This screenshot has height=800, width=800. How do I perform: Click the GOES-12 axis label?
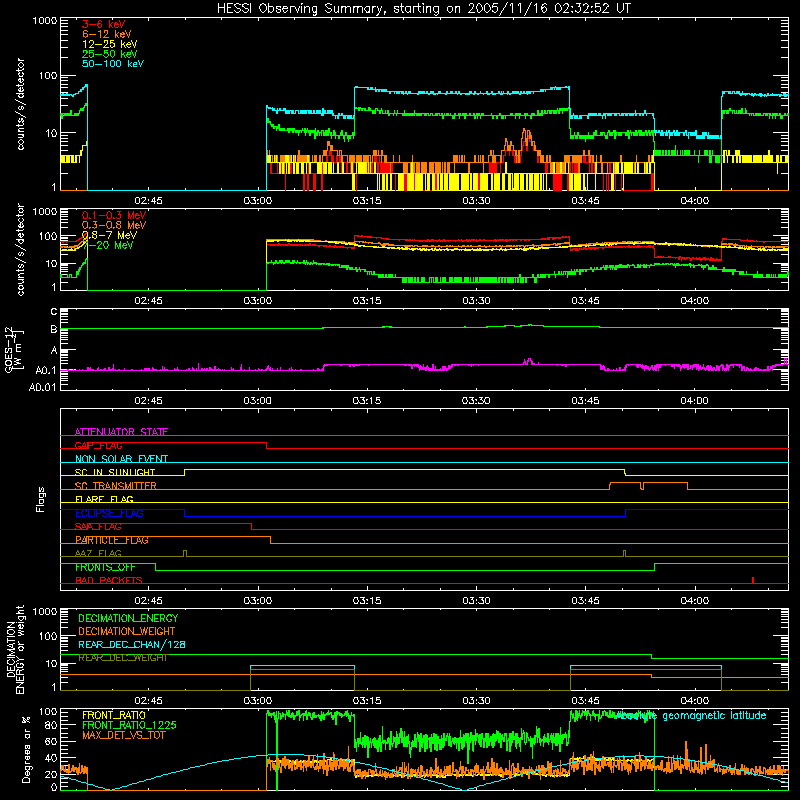(x=13, y=349)
